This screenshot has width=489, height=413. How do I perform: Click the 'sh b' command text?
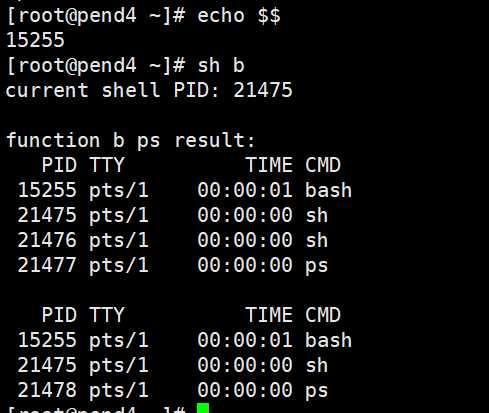point(221,65)
